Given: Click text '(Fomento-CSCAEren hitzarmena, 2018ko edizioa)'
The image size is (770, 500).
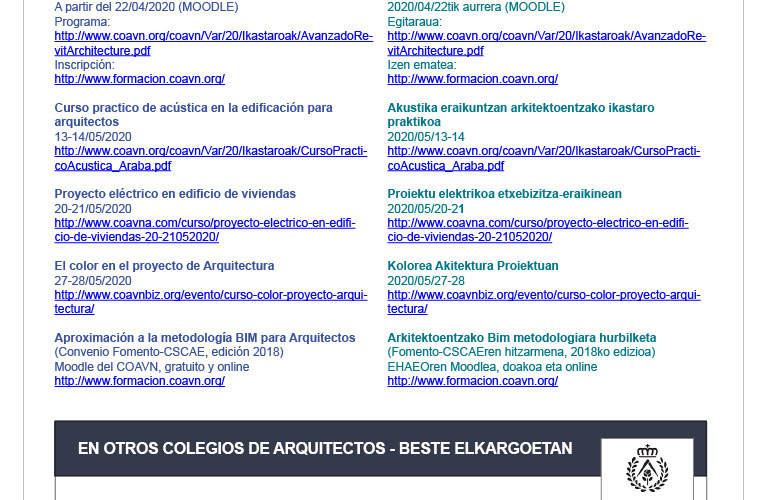Looking at the screenshot, I should tap(521, 352).
